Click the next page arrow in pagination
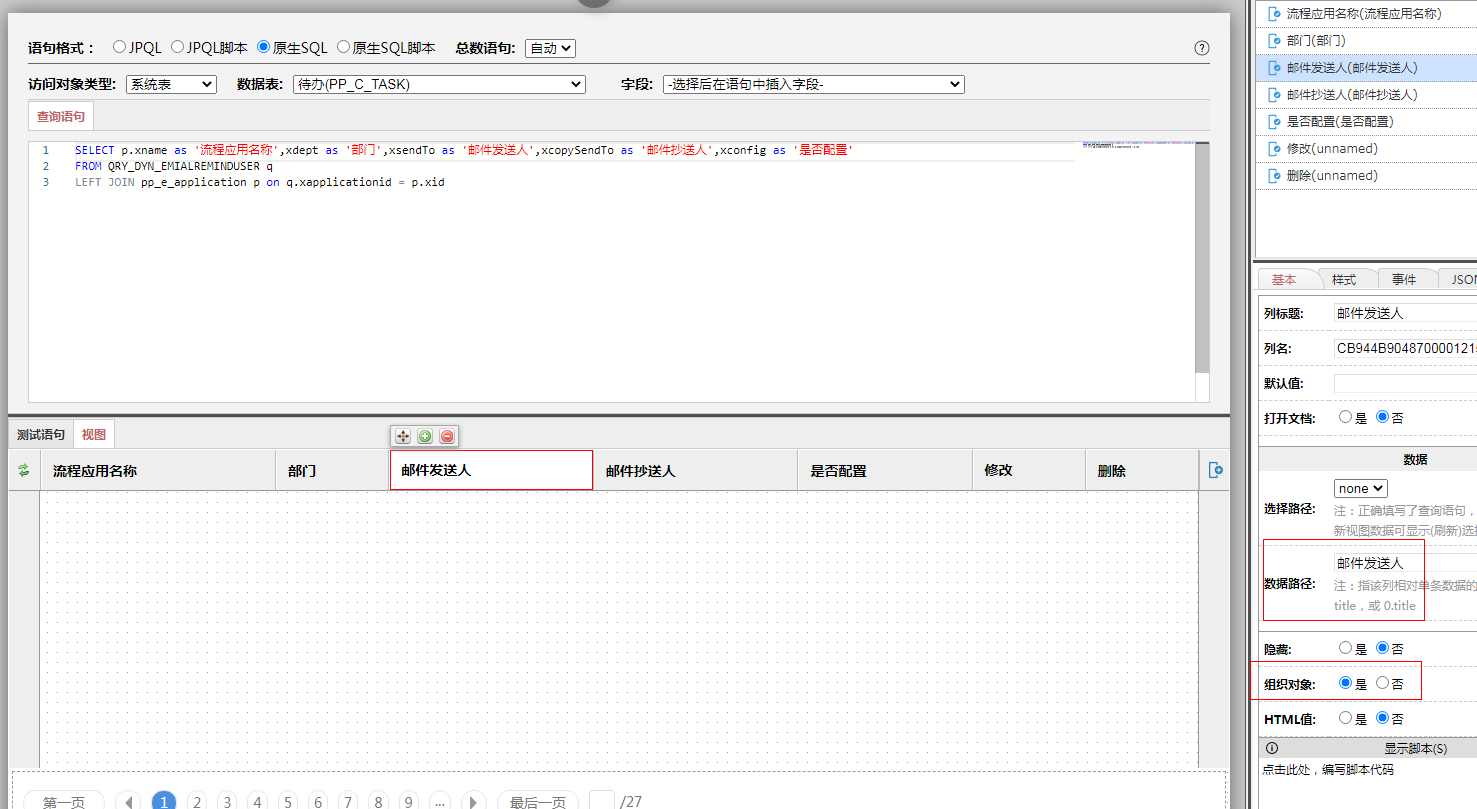The width and height of the screenshot is (1477, 809). tap(472, 800)
